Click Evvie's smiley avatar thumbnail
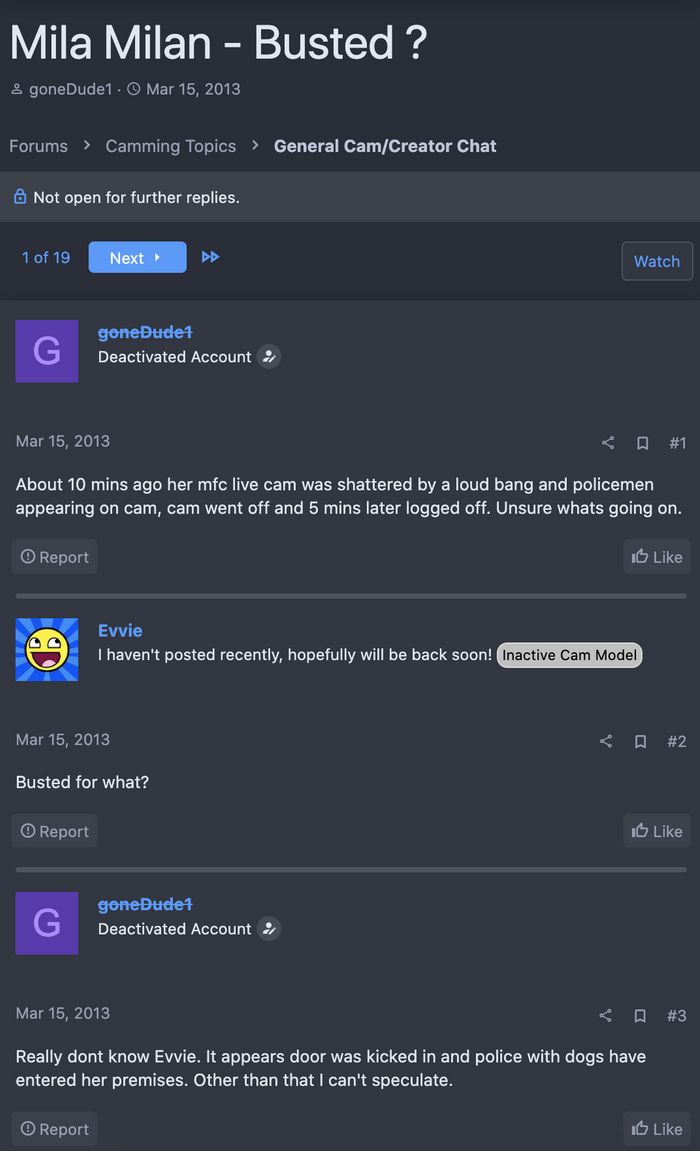The width and height of the screenshot is (700, 1151). 47,650
